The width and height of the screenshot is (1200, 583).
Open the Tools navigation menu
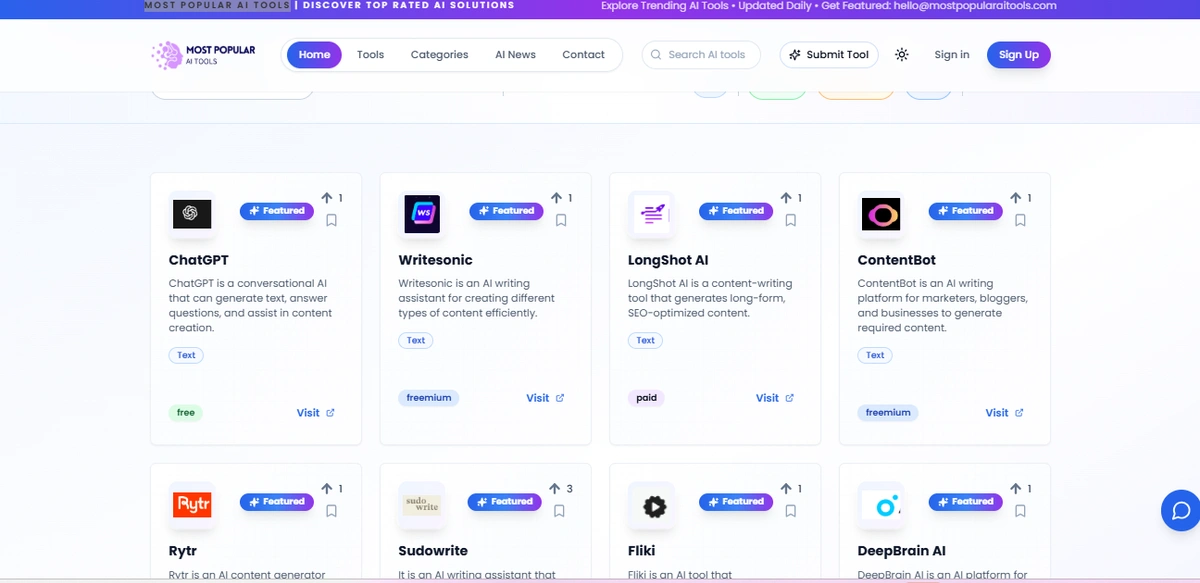tap(370, 55)
